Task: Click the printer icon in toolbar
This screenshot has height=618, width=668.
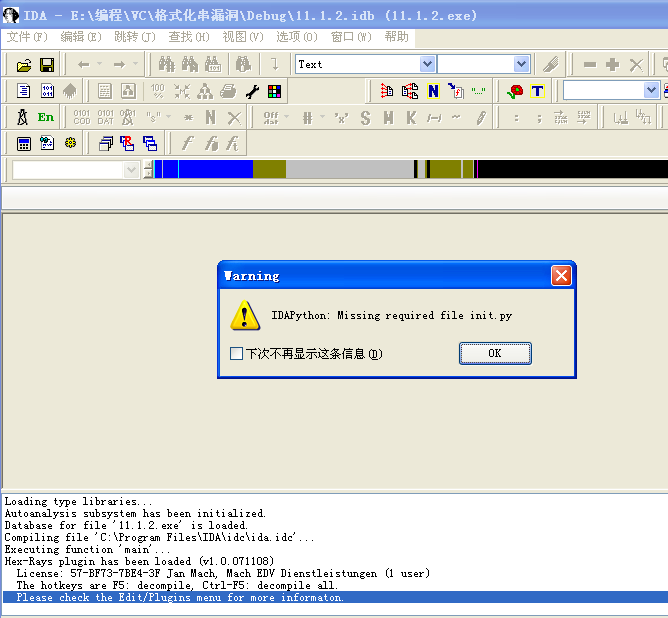Action: tap(228, 91)
